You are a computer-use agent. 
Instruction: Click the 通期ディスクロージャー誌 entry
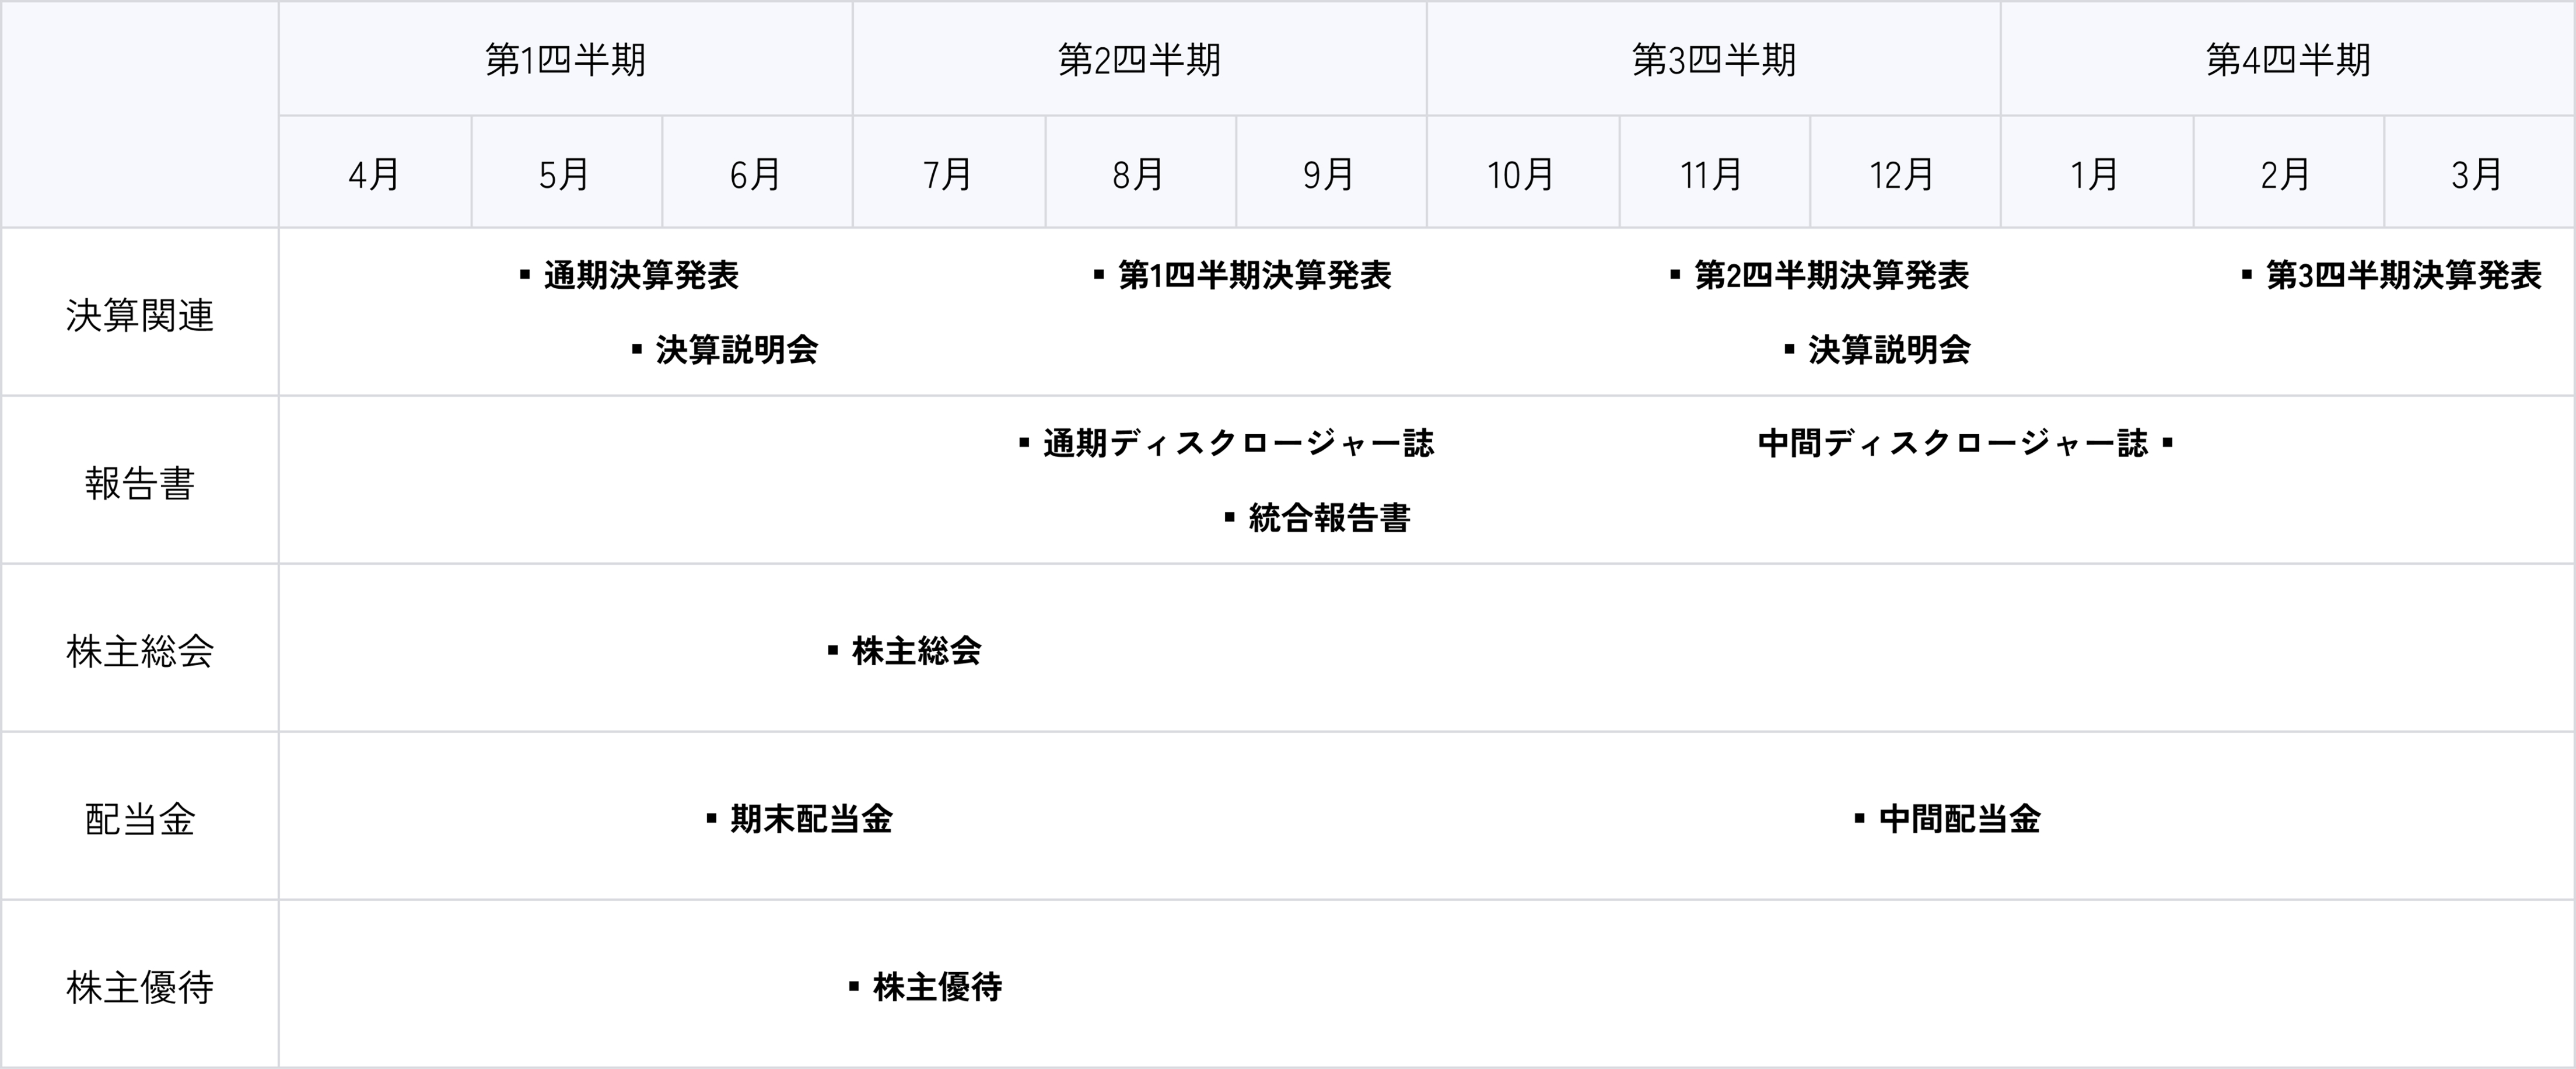click(x=1238, y=443)
